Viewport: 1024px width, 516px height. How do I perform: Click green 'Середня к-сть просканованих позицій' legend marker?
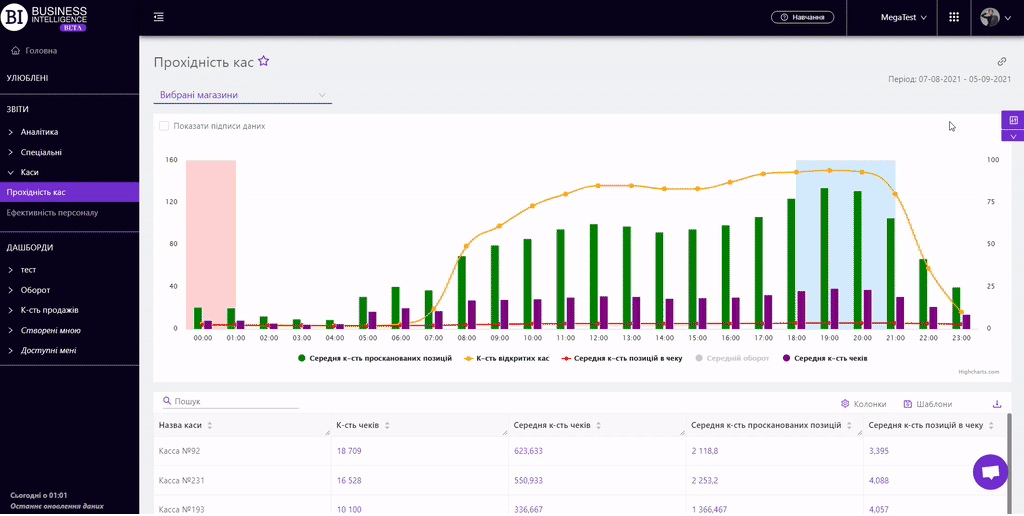[303, 357]
